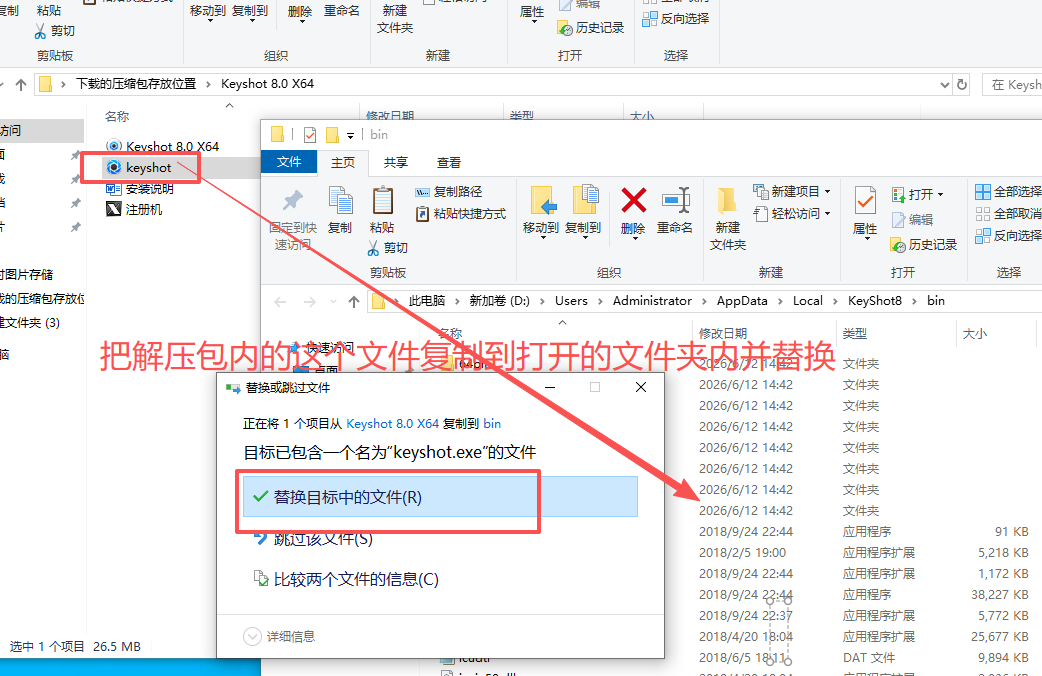Click 全部取消 in bin window ribbon
Screen dimensions: 1042x676
pos(1008,214)
